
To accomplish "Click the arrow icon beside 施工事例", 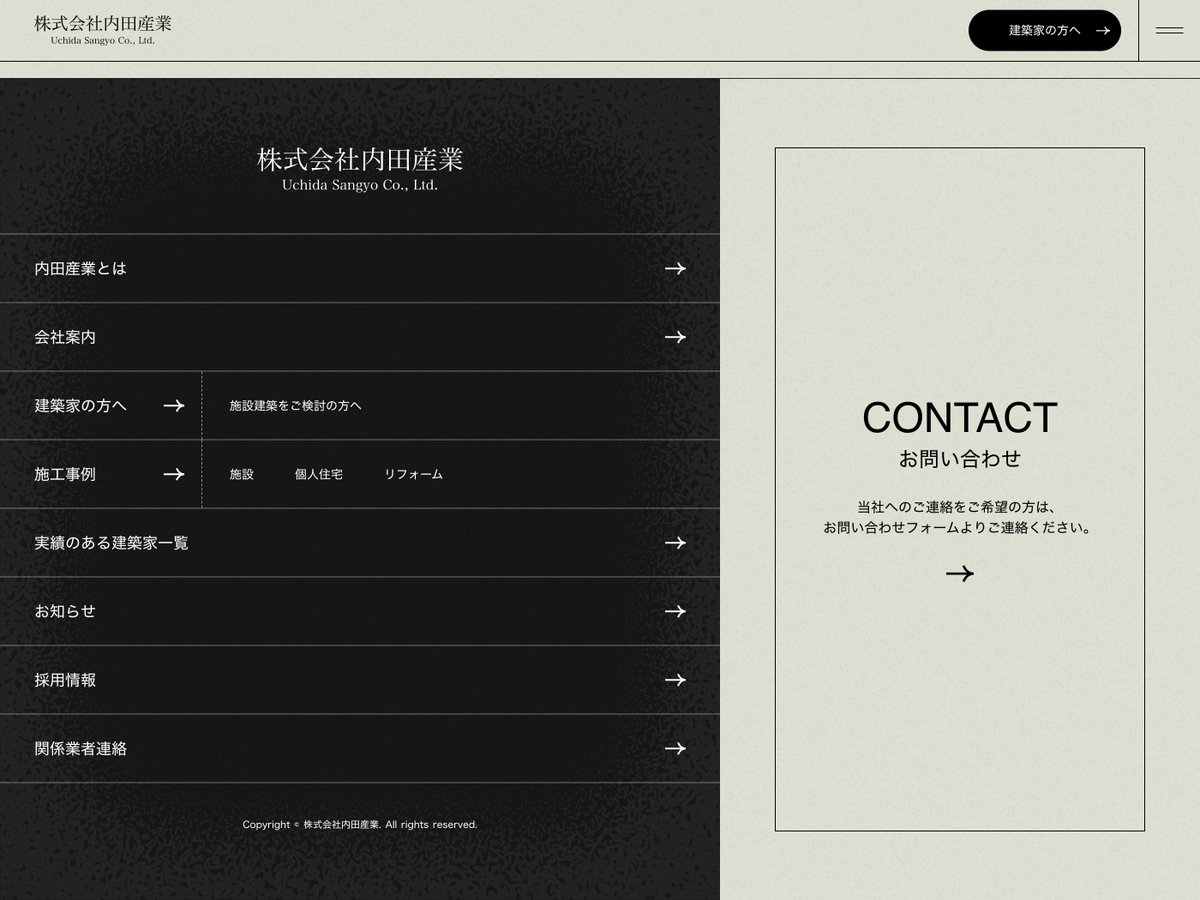I will click(172, 474).
